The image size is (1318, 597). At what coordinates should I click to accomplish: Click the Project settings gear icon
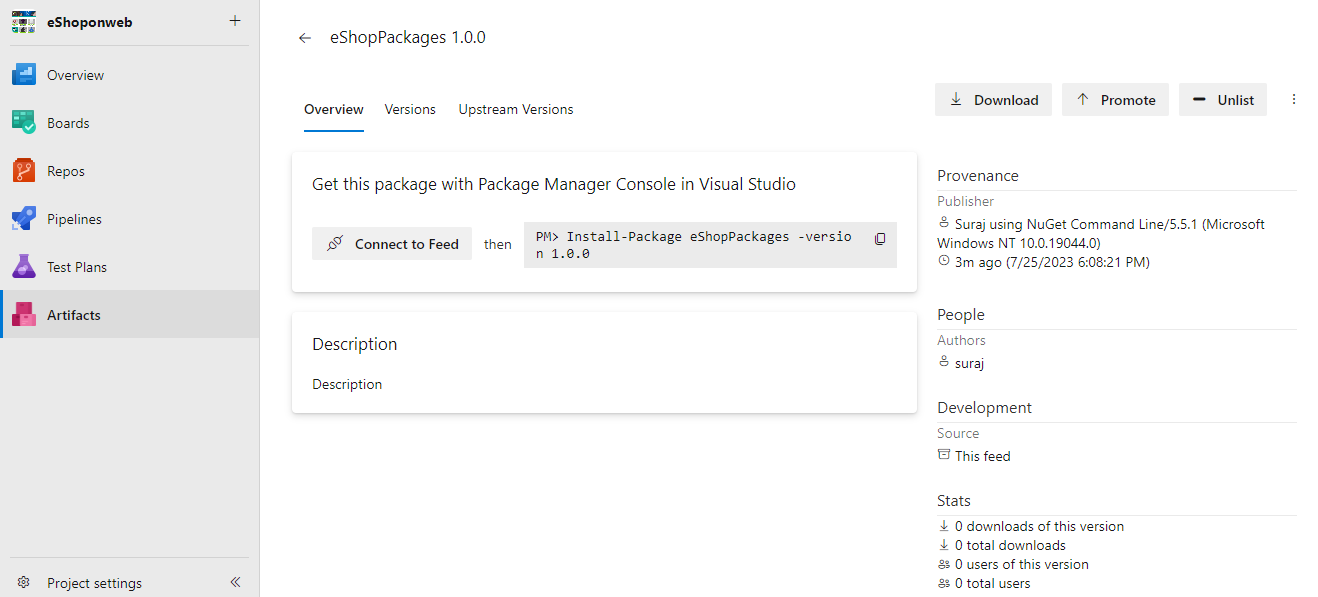tap(24, 582)
